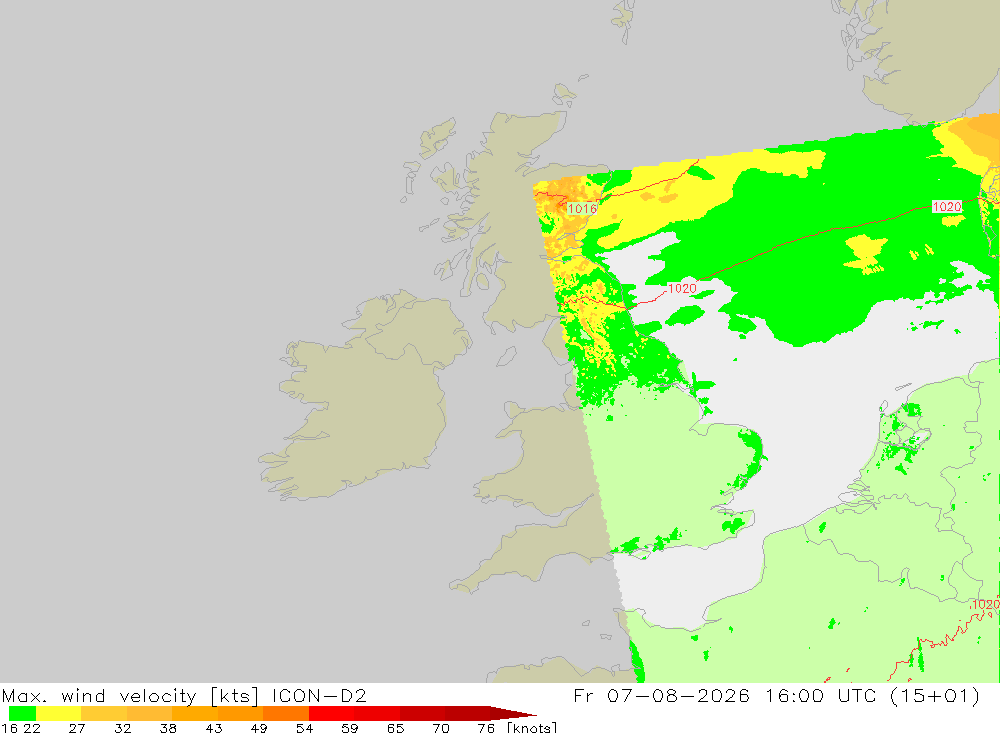Image resolution: width=1000 pixels, height=733 pixels.
Task: Click the green 16–22 knots legend swatch
Action: pyautogui.click(x=22, y=713)
